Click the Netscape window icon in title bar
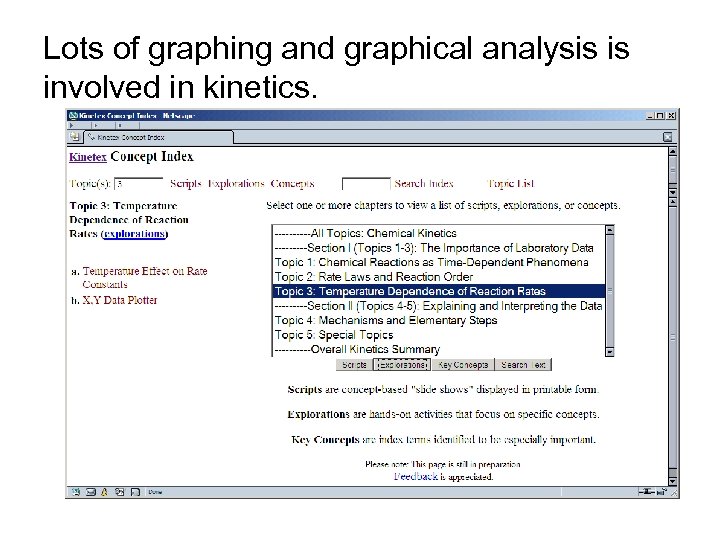Screen dimensions: 720x540 73,116
